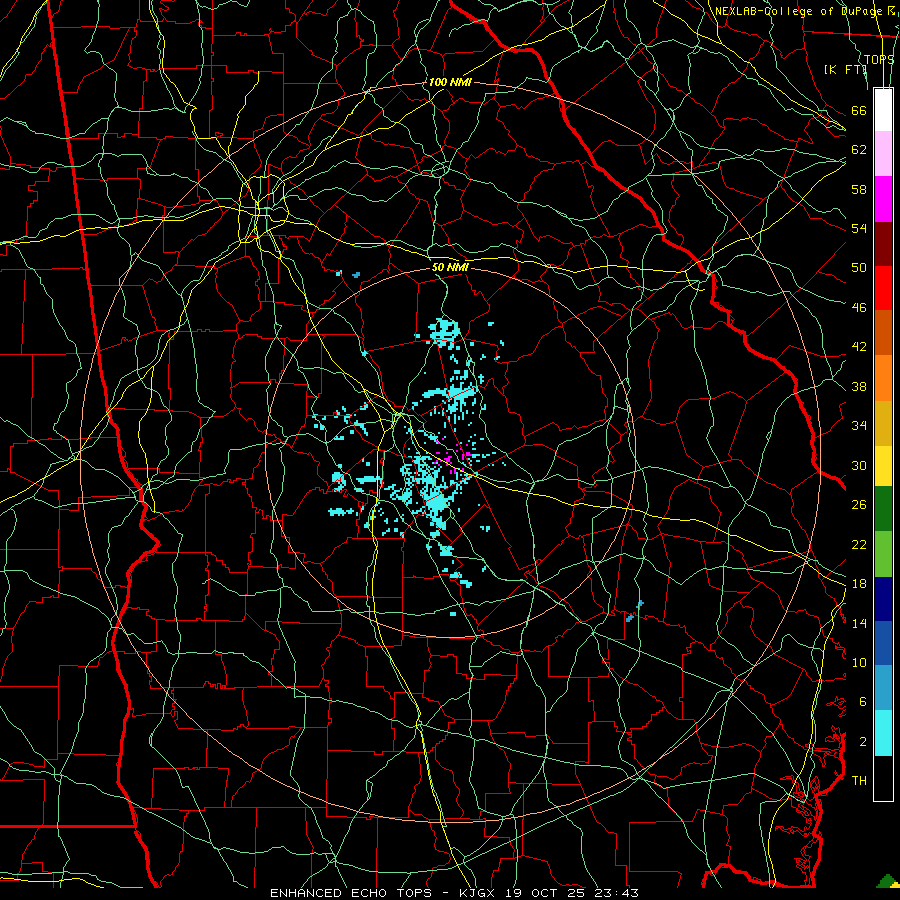
Task: Click the "62" legend value
Action: pos(859,150)
